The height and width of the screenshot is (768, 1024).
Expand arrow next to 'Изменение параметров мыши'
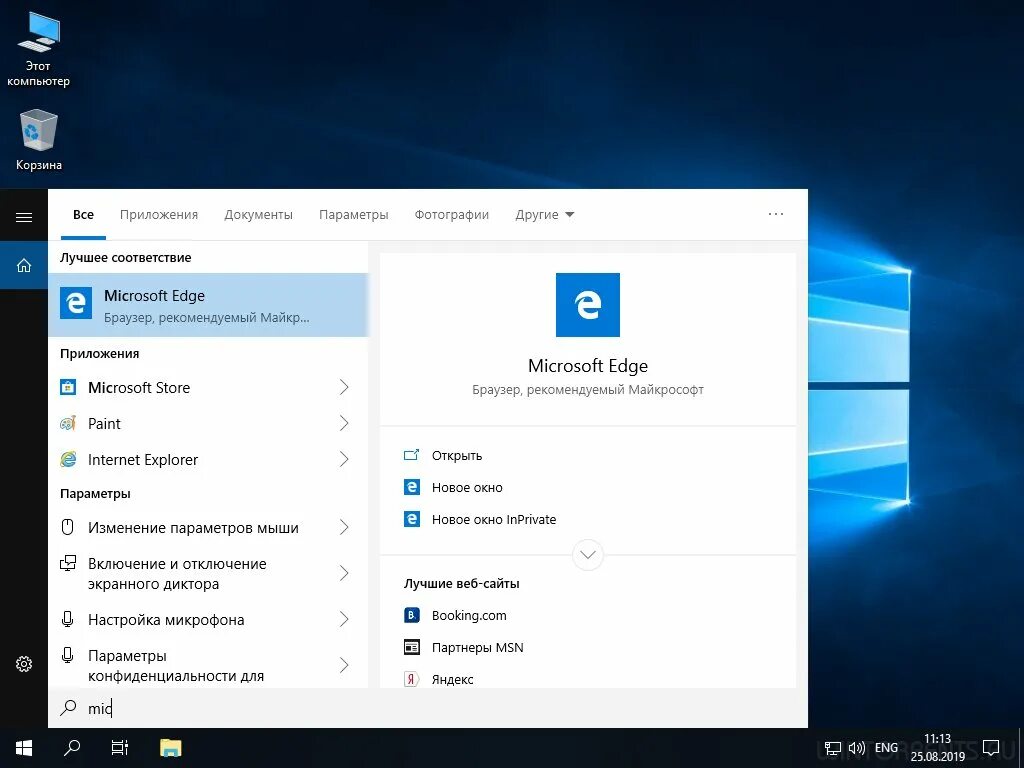[x=344, y=527]
